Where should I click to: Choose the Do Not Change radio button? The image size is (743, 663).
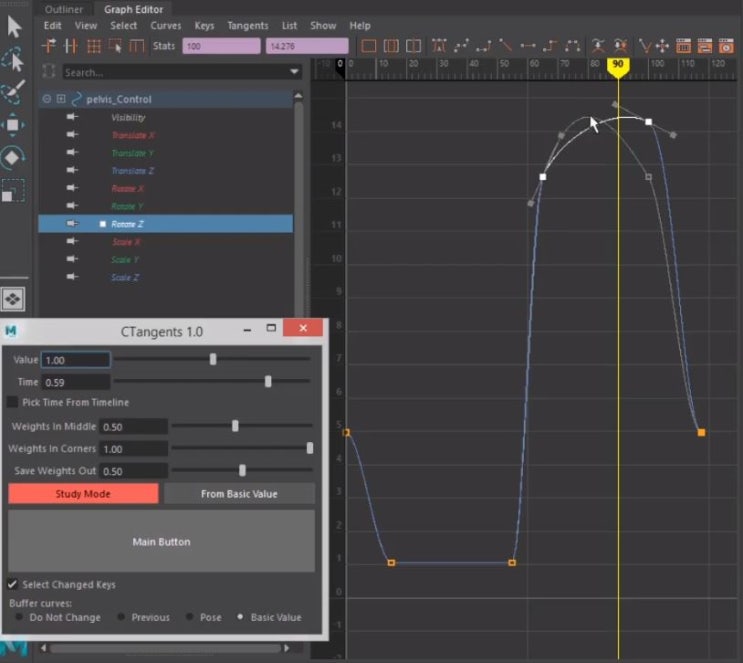coord(20,617)
